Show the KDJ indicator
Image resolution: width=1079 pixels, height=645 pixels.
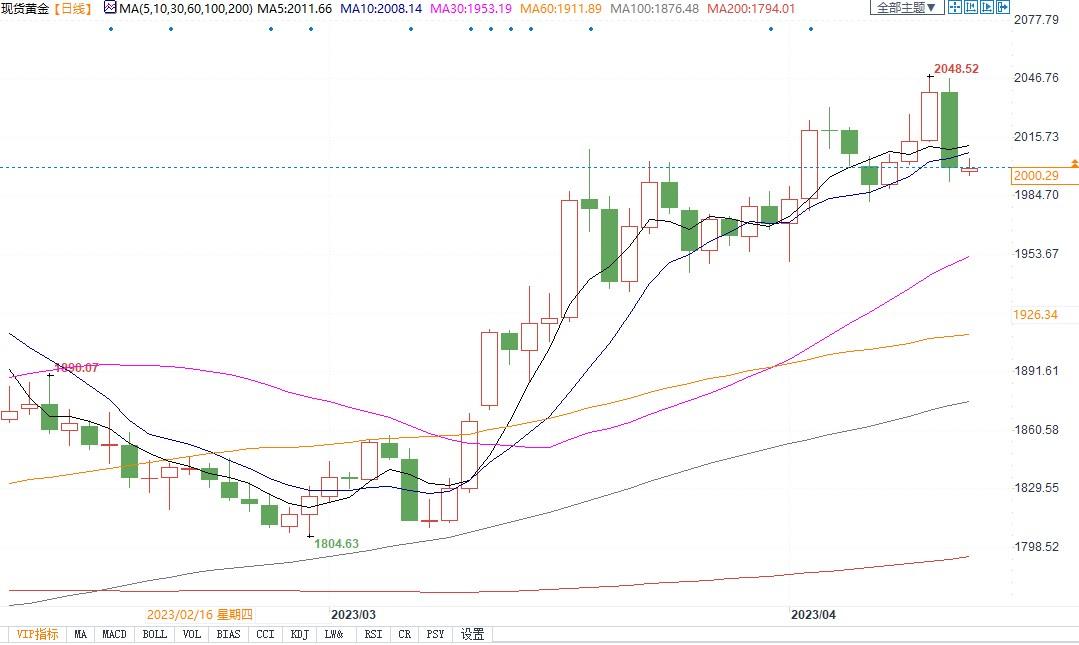pyautogui.click(x=299, y=634)
